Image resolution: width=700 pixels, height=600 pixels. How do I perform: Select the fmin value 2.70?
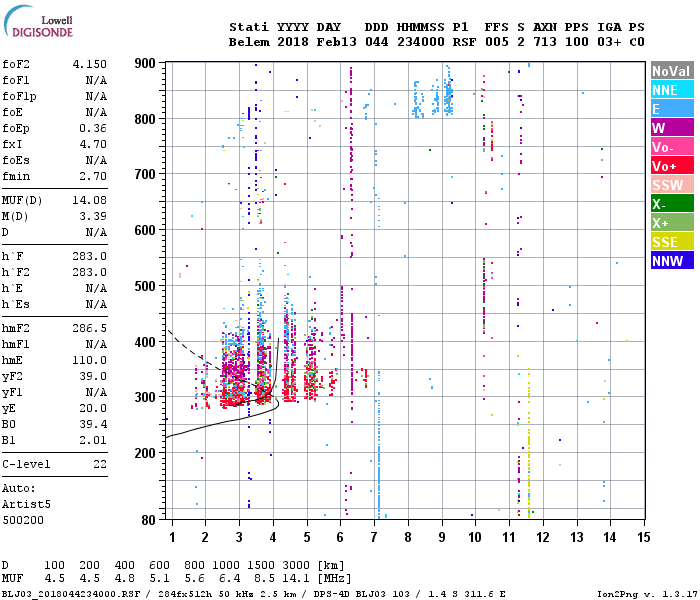coord(93,176)
